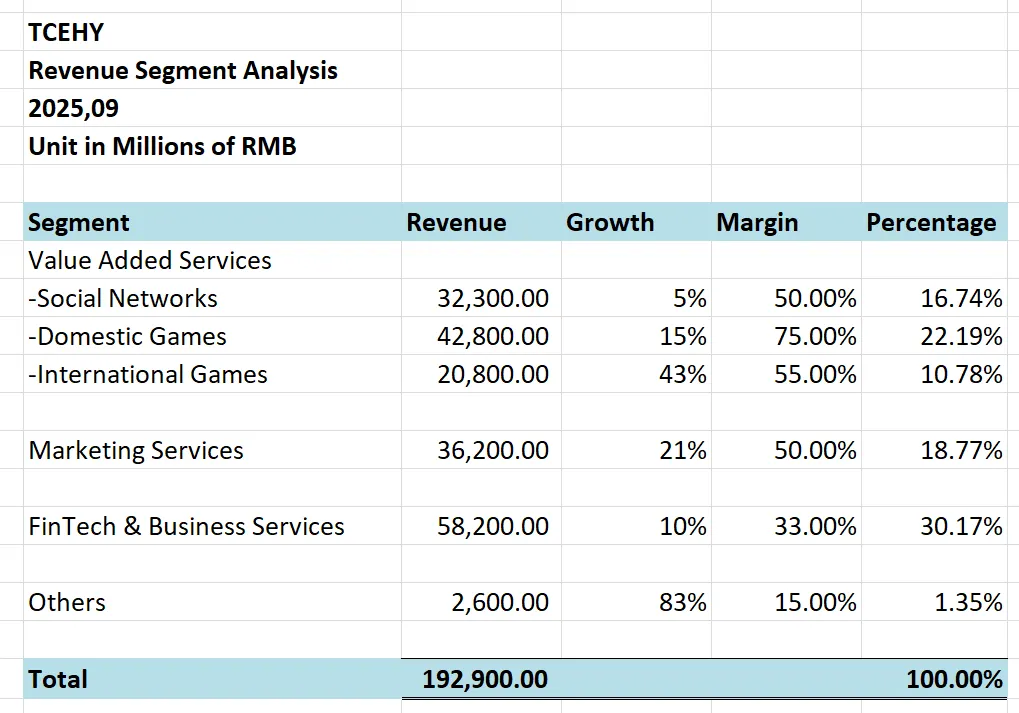
Task: Click International Games margin cell 55.00%
Action: (x=814, y=374)
